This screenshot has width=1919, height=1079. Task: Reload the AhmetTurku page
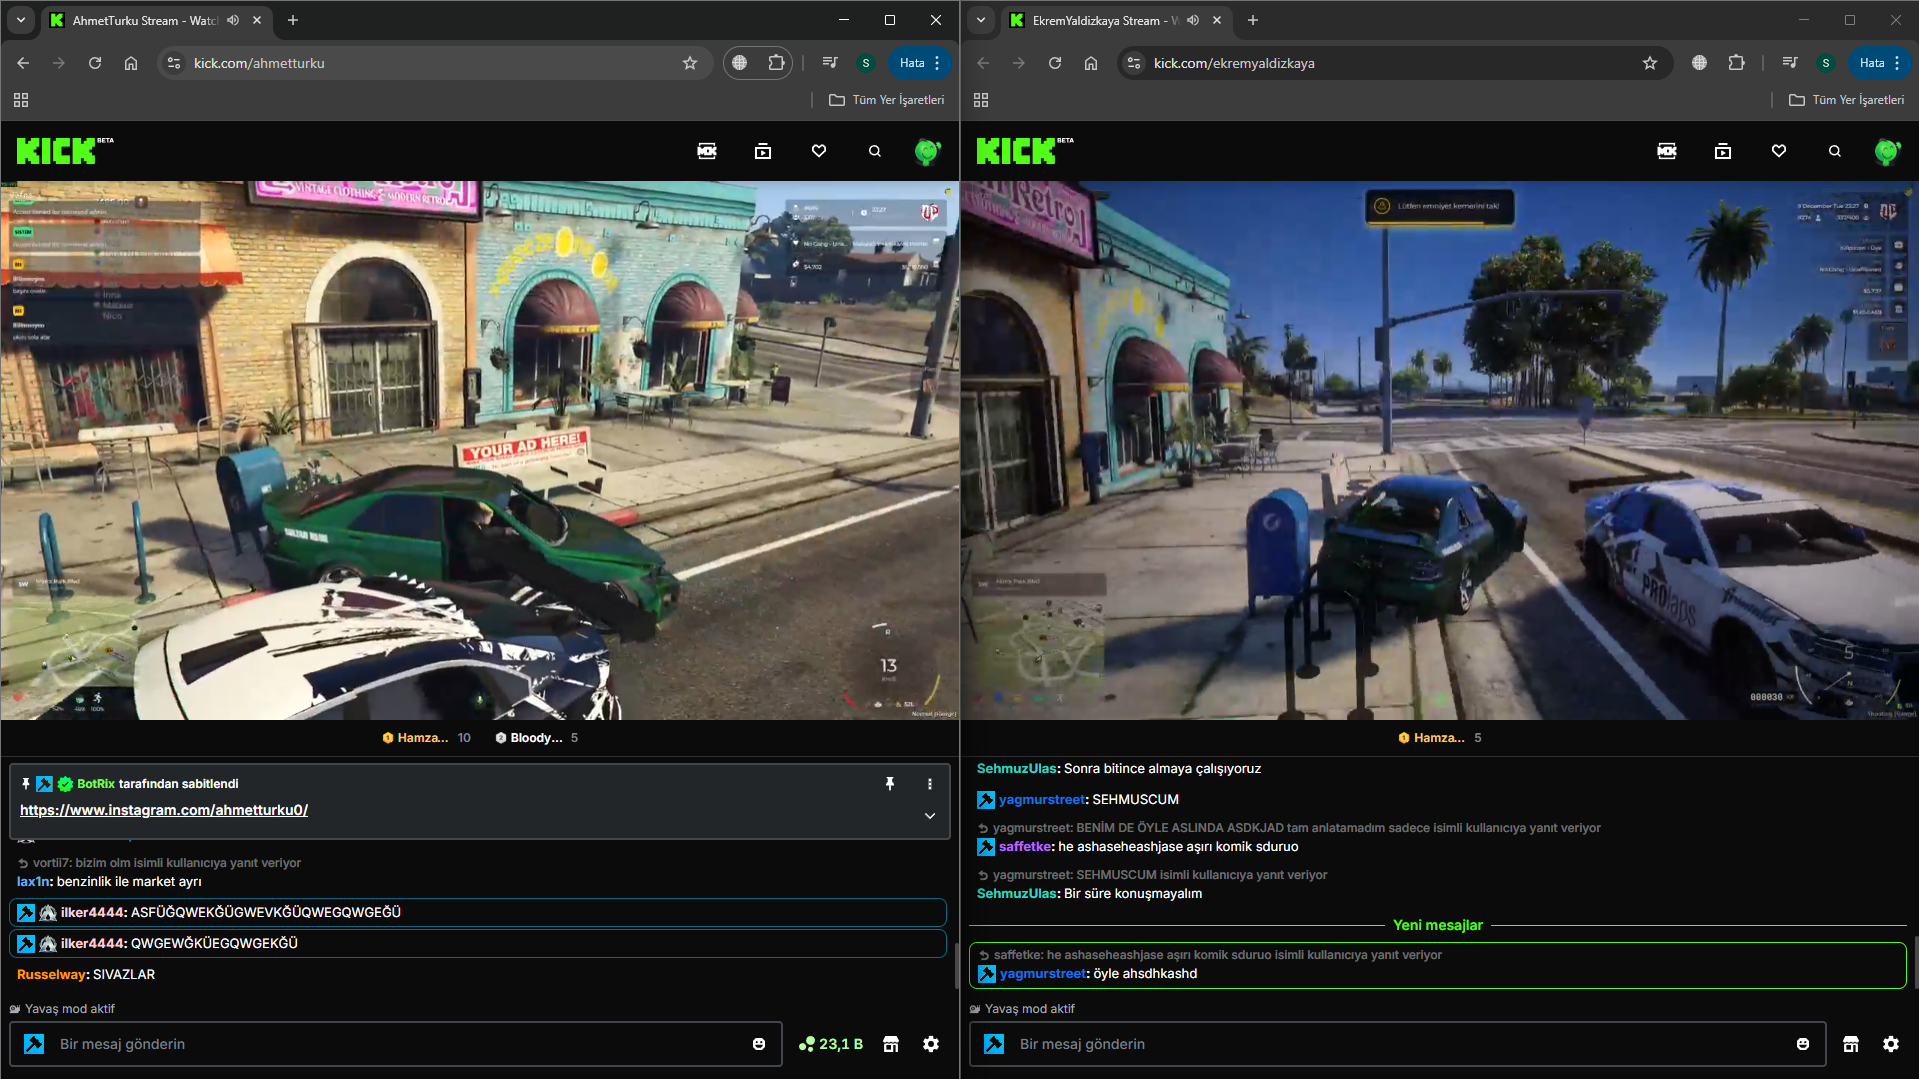[95, 63]
